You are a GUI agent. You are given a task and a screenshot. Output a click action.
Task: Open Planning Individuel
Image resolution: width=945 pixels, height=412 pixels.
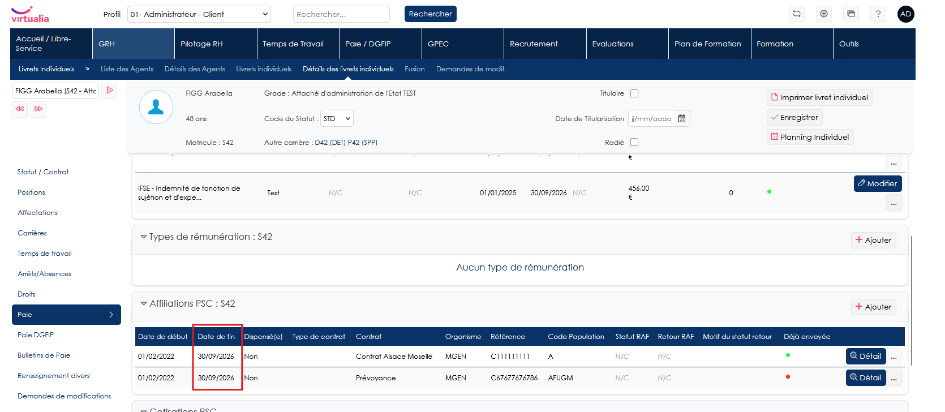810,137
